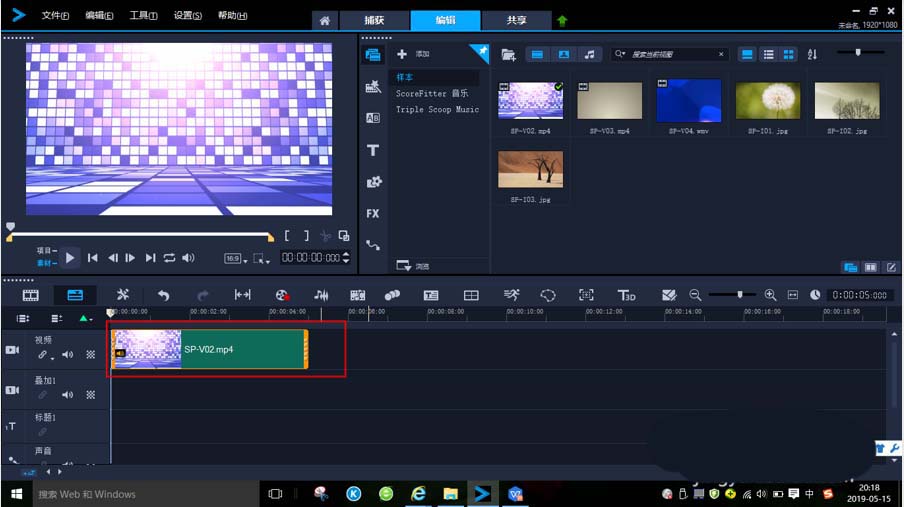This screenshot has height=507, width=904.
Task: Click the 添加 add folder button
Action: click(x=413, y=54)
